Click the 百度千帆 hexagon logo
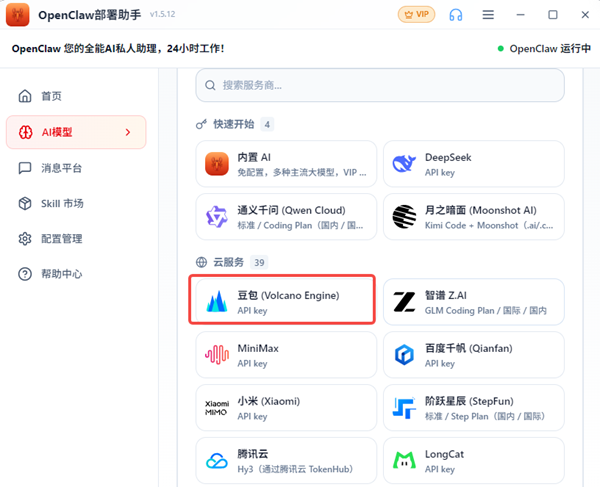 (x=404, y=355)
